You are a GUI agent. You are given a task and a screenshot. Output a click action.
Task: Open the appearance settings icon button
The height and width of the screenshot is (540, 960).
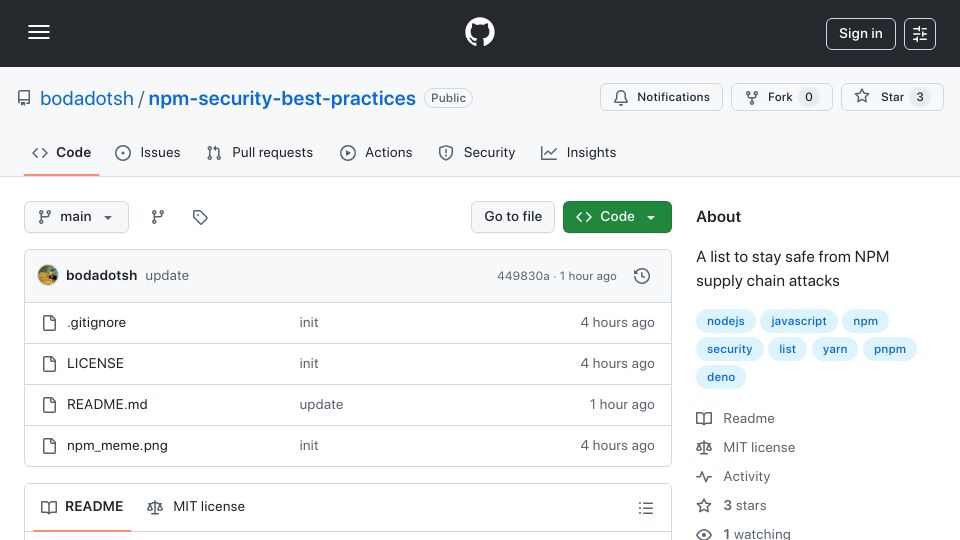(x=920, y=34)
